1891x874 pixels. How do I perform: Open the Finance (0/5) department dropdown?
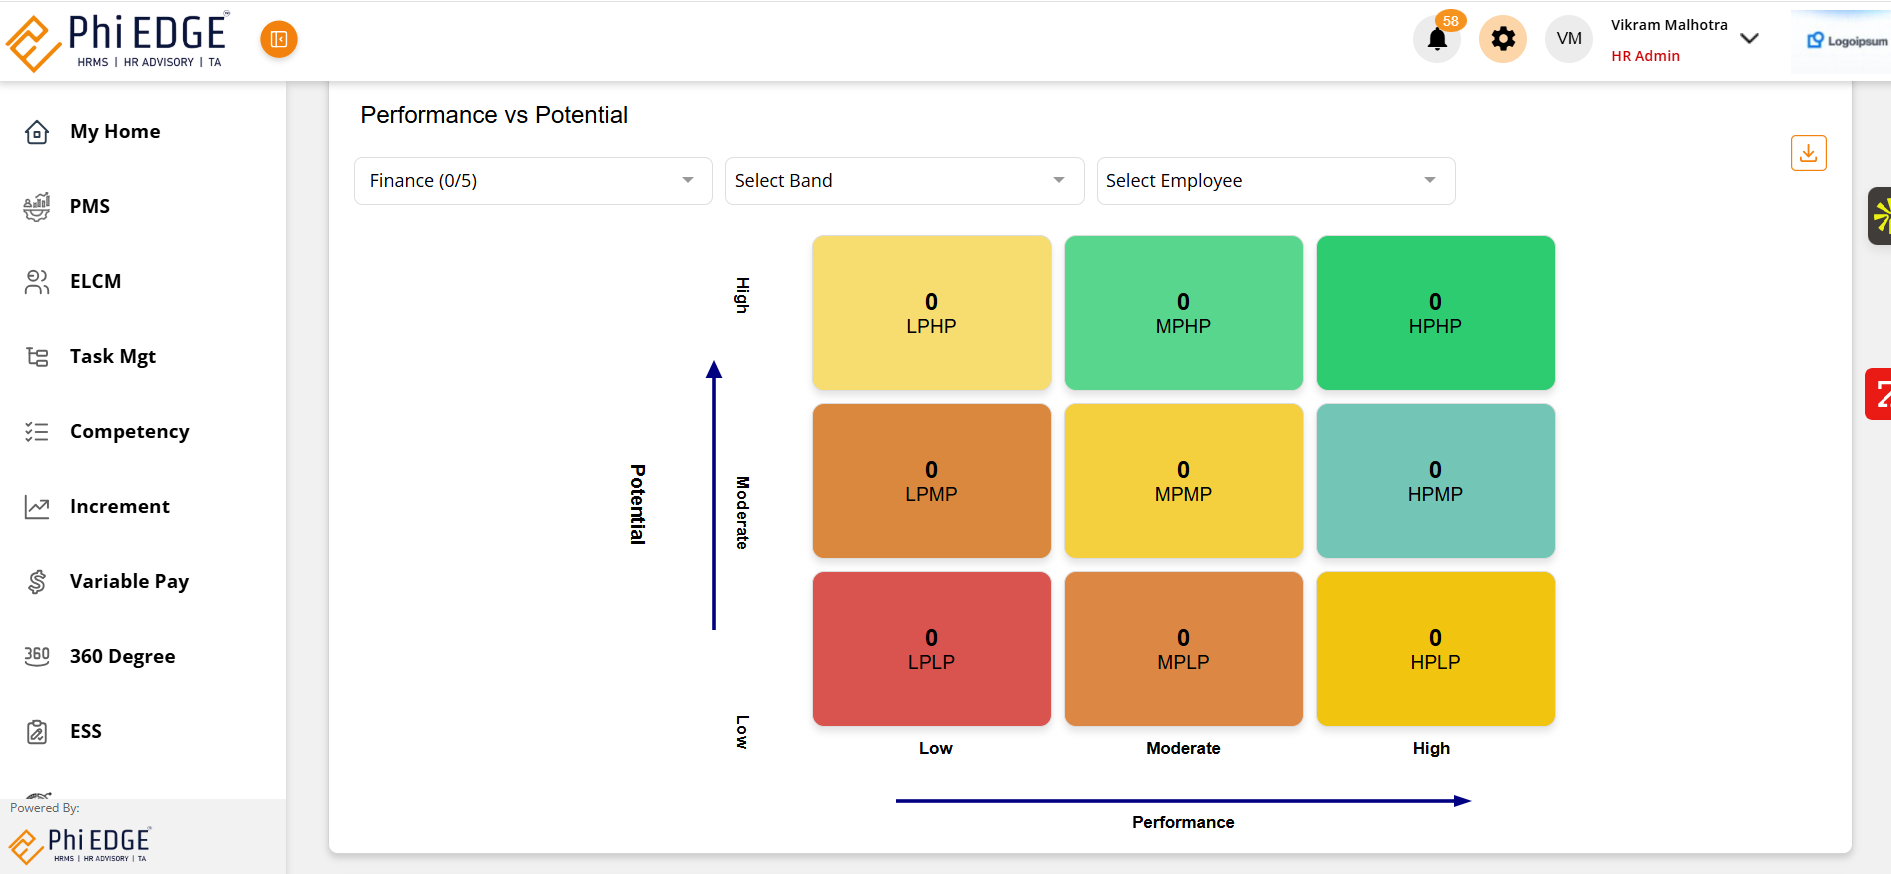(532, 181)
